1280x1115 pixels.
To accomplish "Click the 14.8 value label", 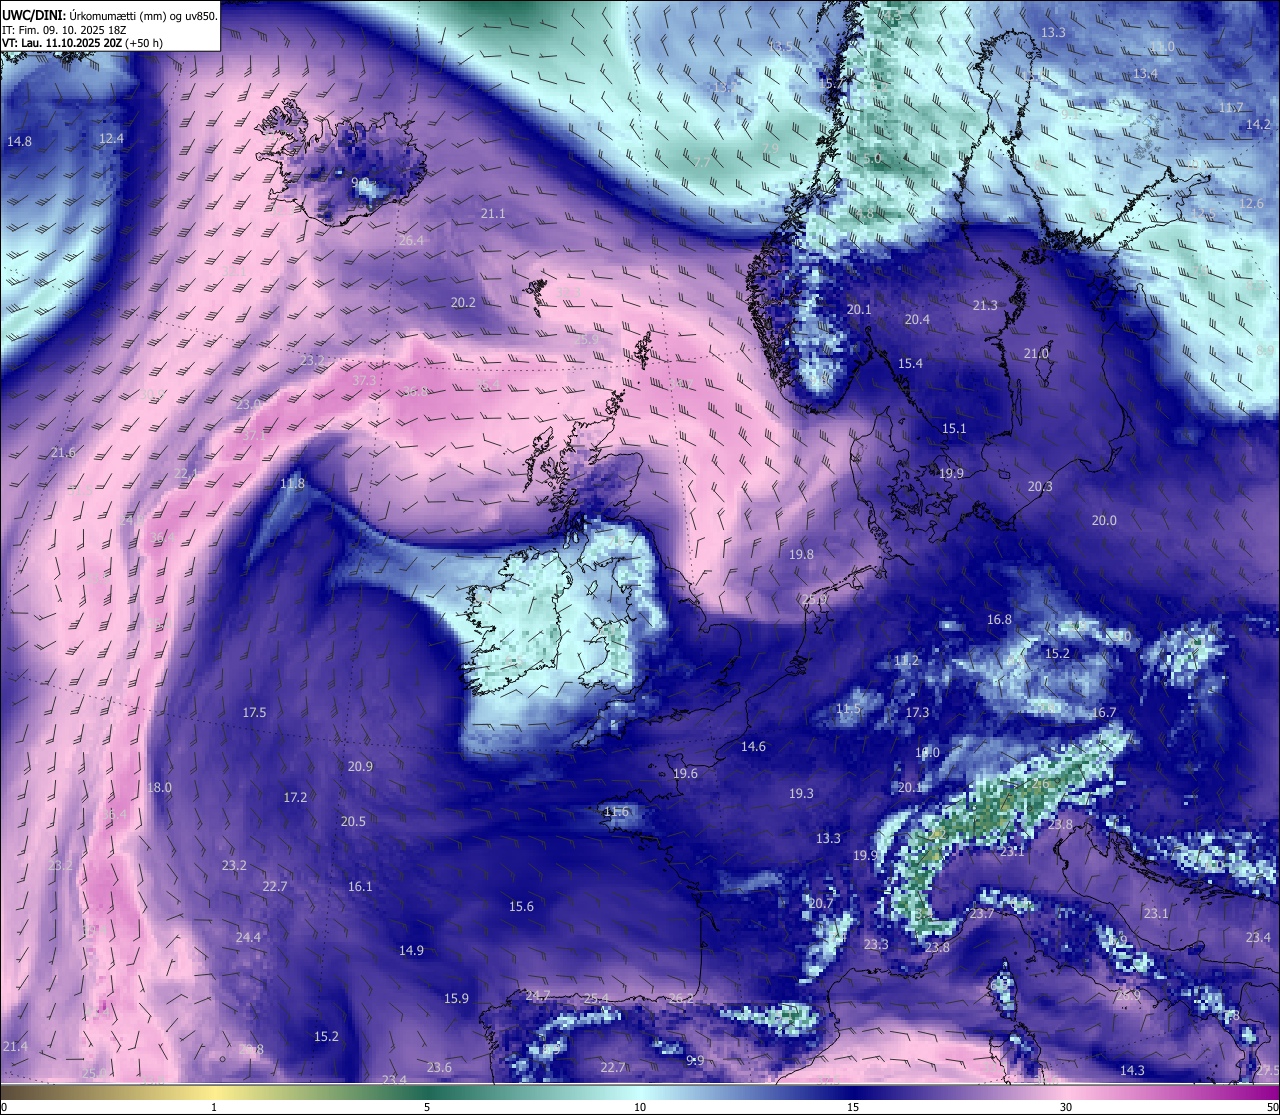I will click(x=19, y=141).
